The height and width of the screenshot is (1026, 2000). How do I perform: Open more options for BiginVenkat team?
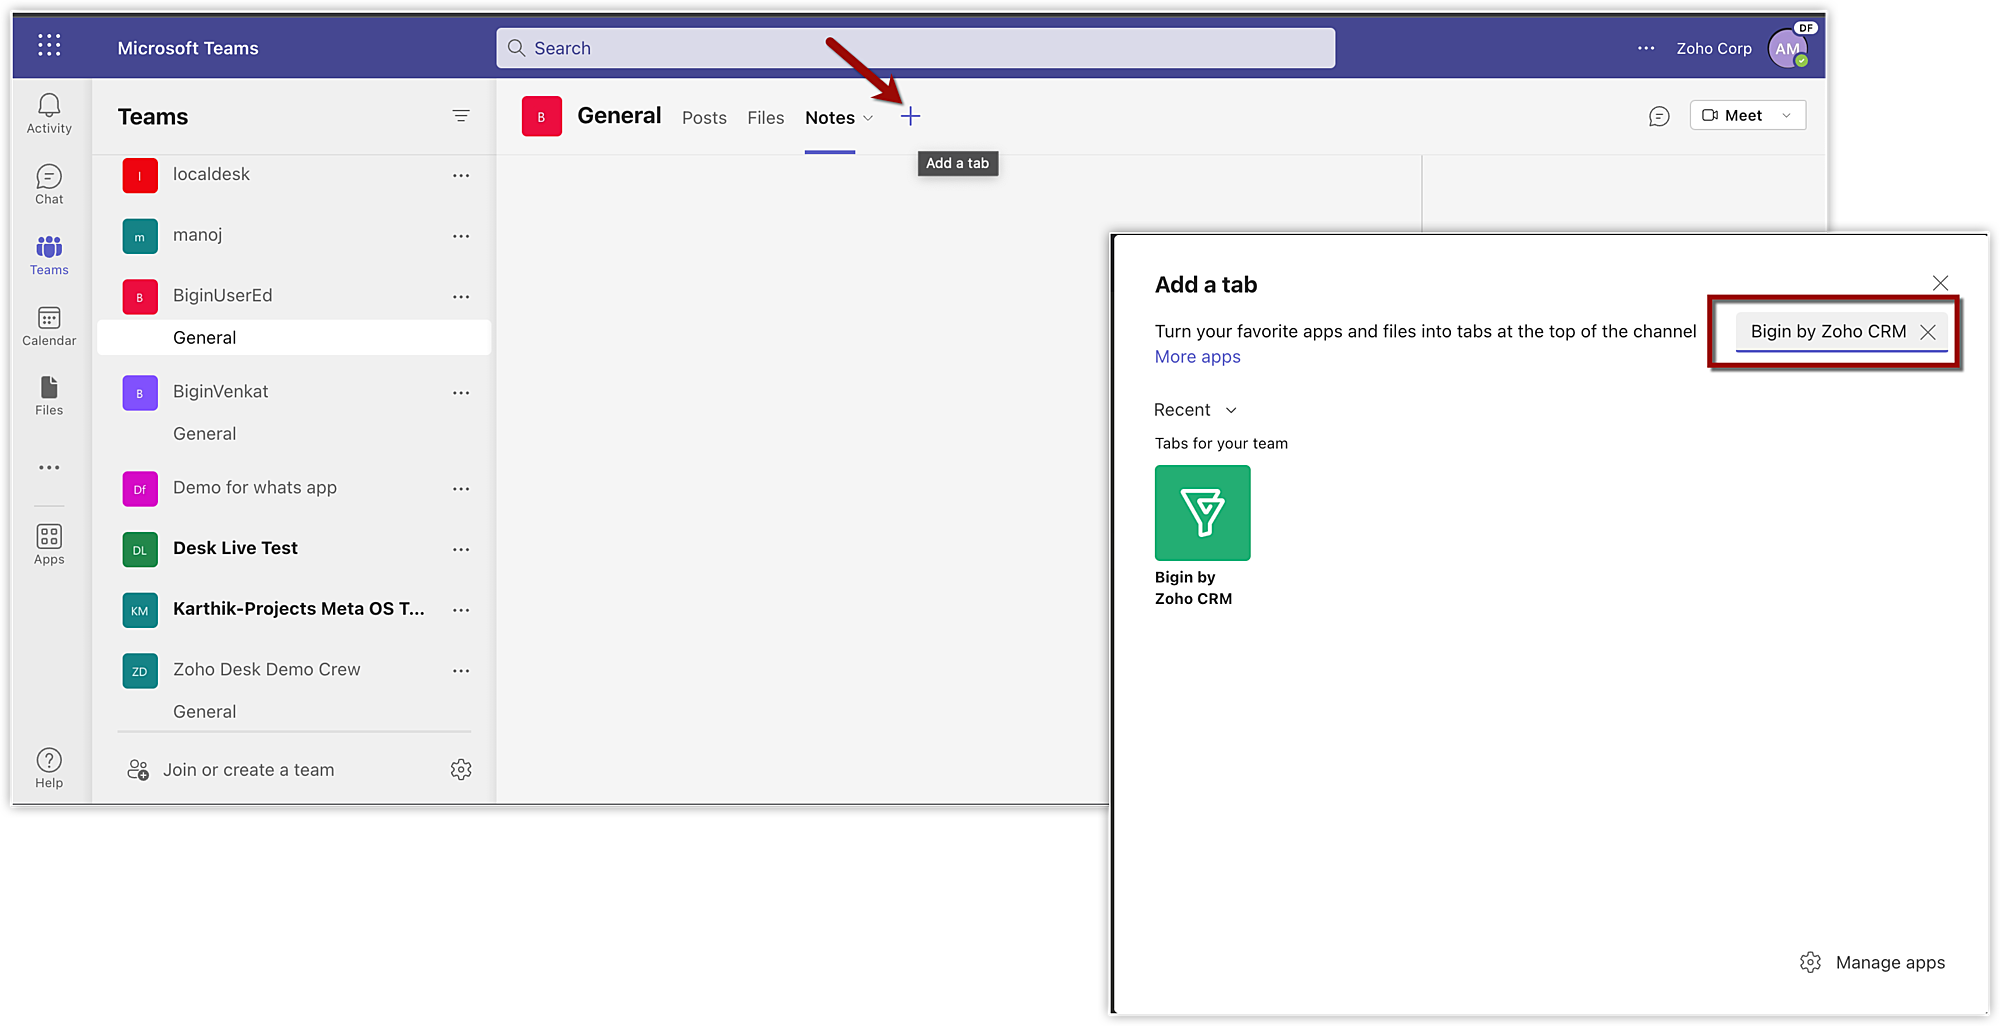coord(461,392)
